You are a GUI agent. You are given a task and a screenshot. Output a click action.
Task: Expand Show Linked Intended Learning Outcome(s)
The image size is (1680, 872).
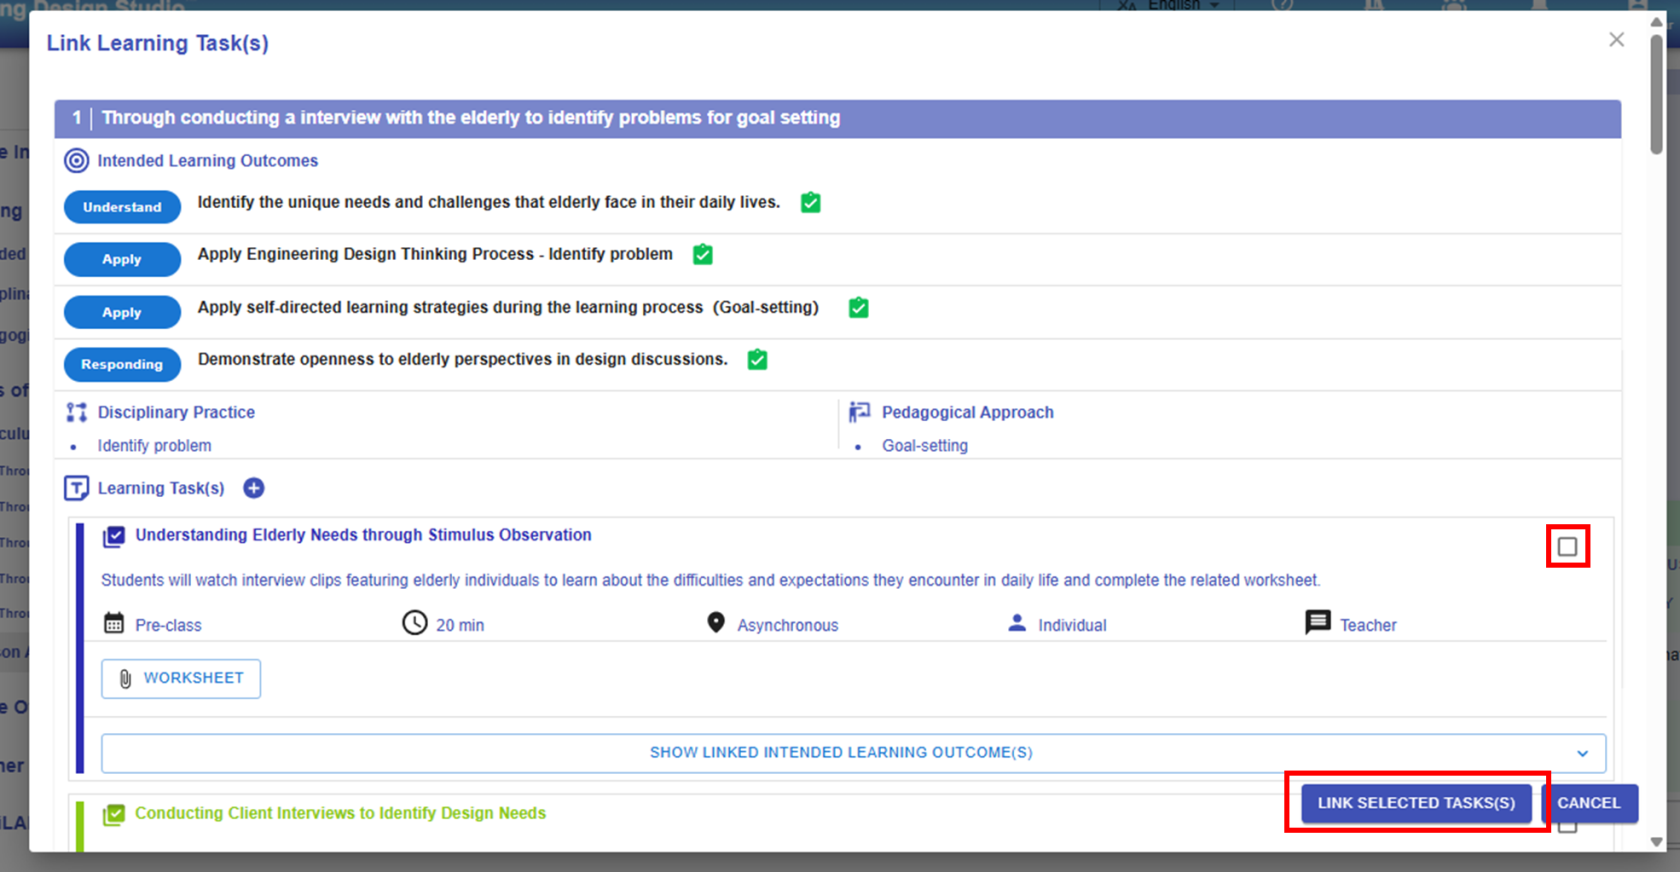(841, 753)
